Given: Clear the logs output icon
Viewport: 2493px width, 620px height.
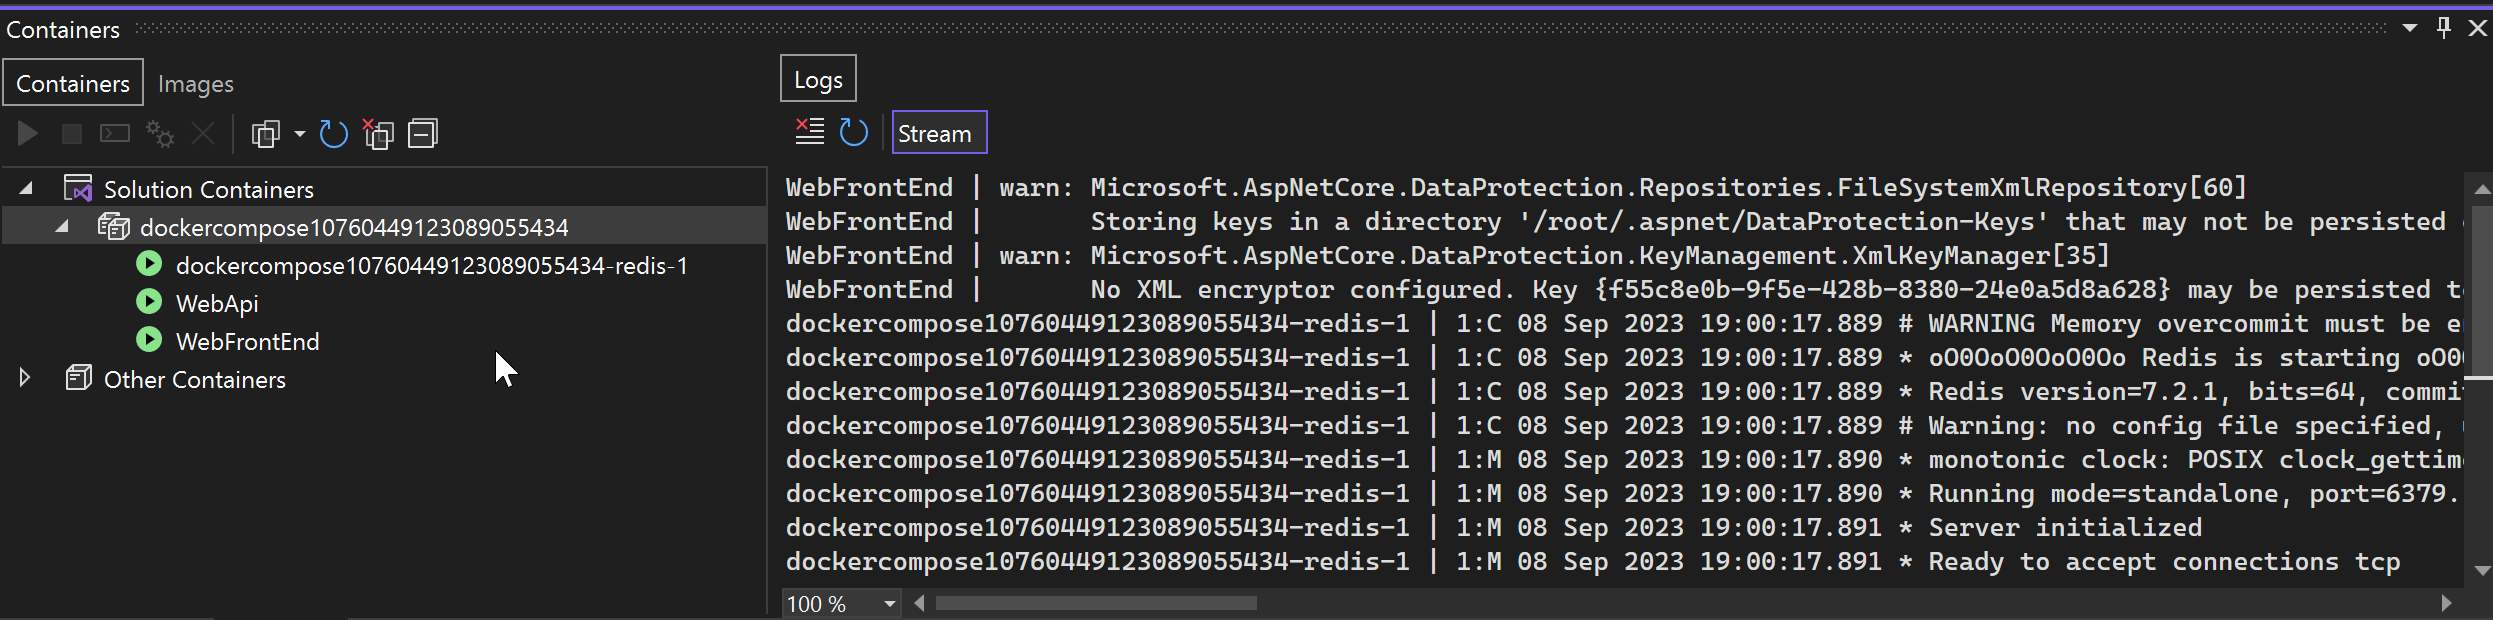Looking at the screenshot, I should [x=809, y=131].
